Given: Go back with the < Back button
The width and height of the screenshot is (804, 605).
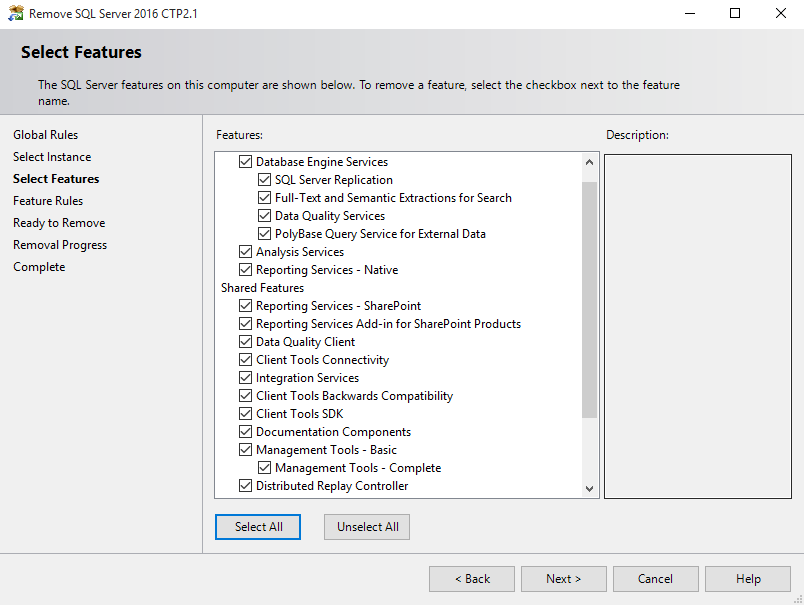Looking at the screenshot, I should click(472, 579).
